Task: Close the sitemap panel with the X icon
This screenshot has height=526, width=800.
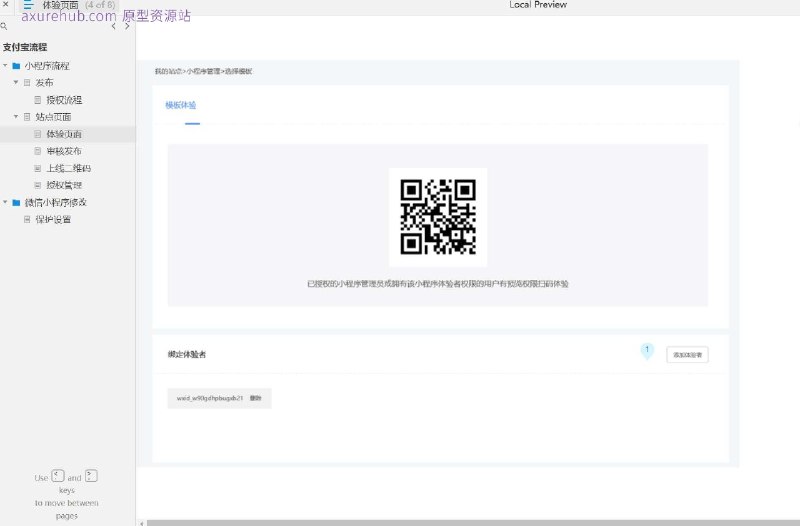Action: point(6,4)
